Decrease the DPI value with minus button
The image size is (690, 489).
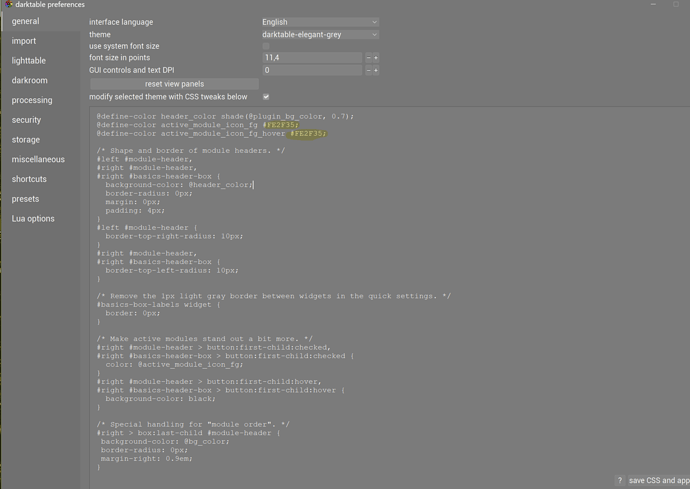pos(368,70)
